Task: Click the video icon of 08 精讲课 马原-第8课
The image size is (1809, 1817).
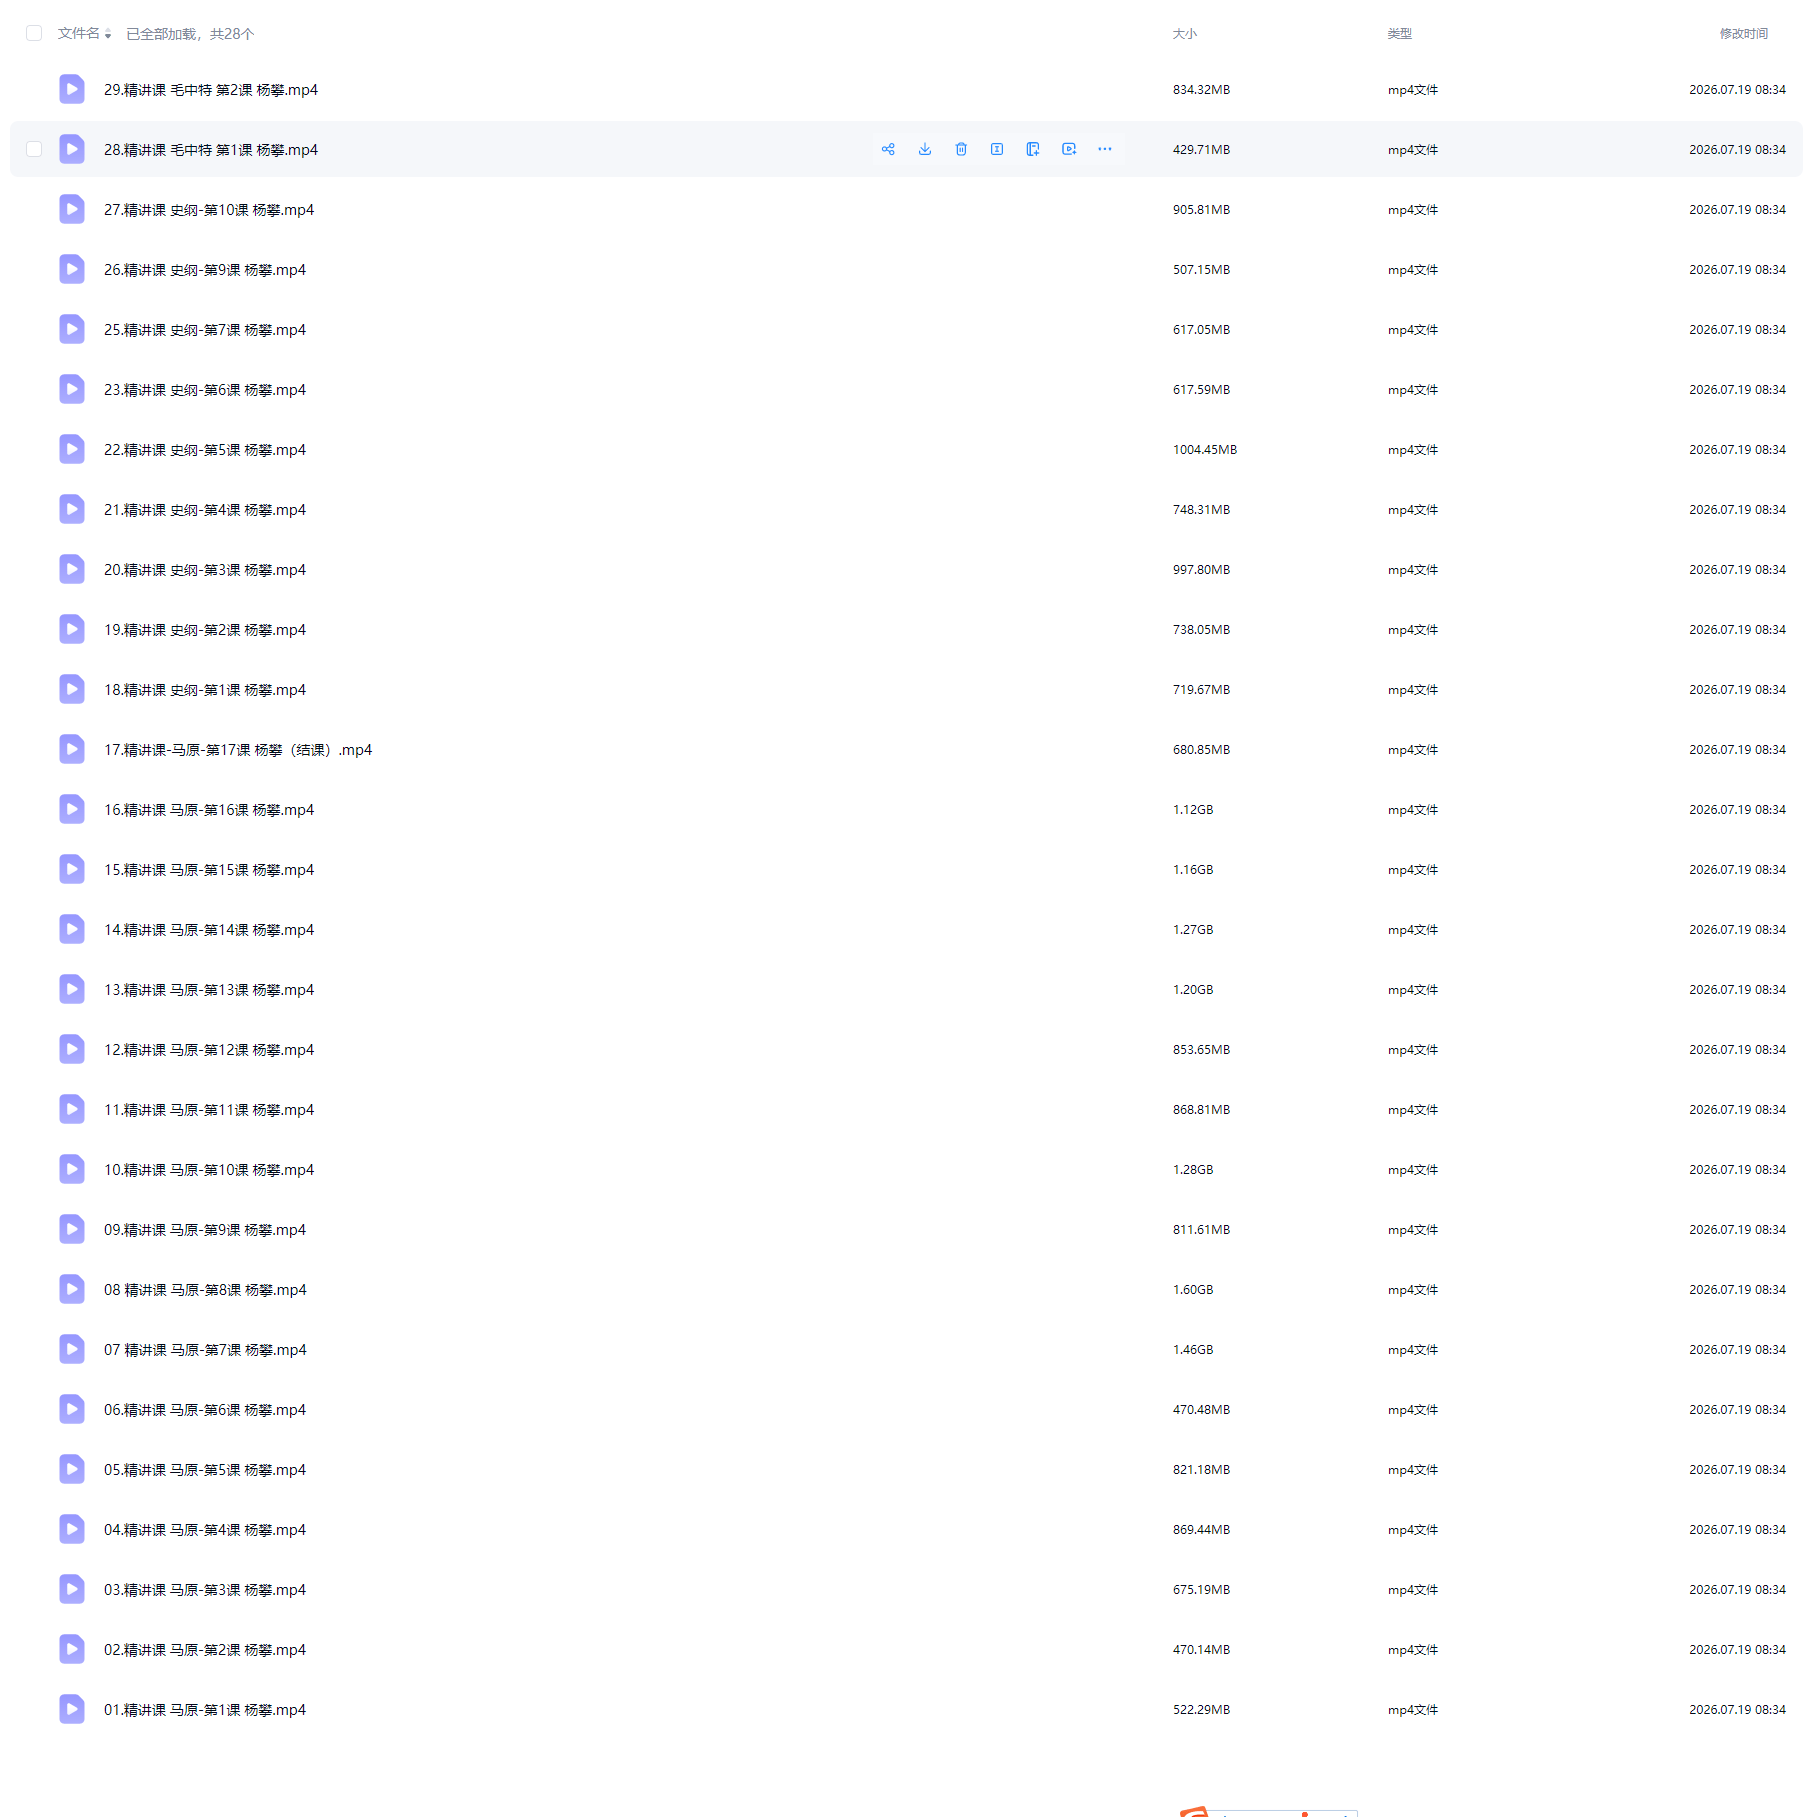Action: (72, 1290)
